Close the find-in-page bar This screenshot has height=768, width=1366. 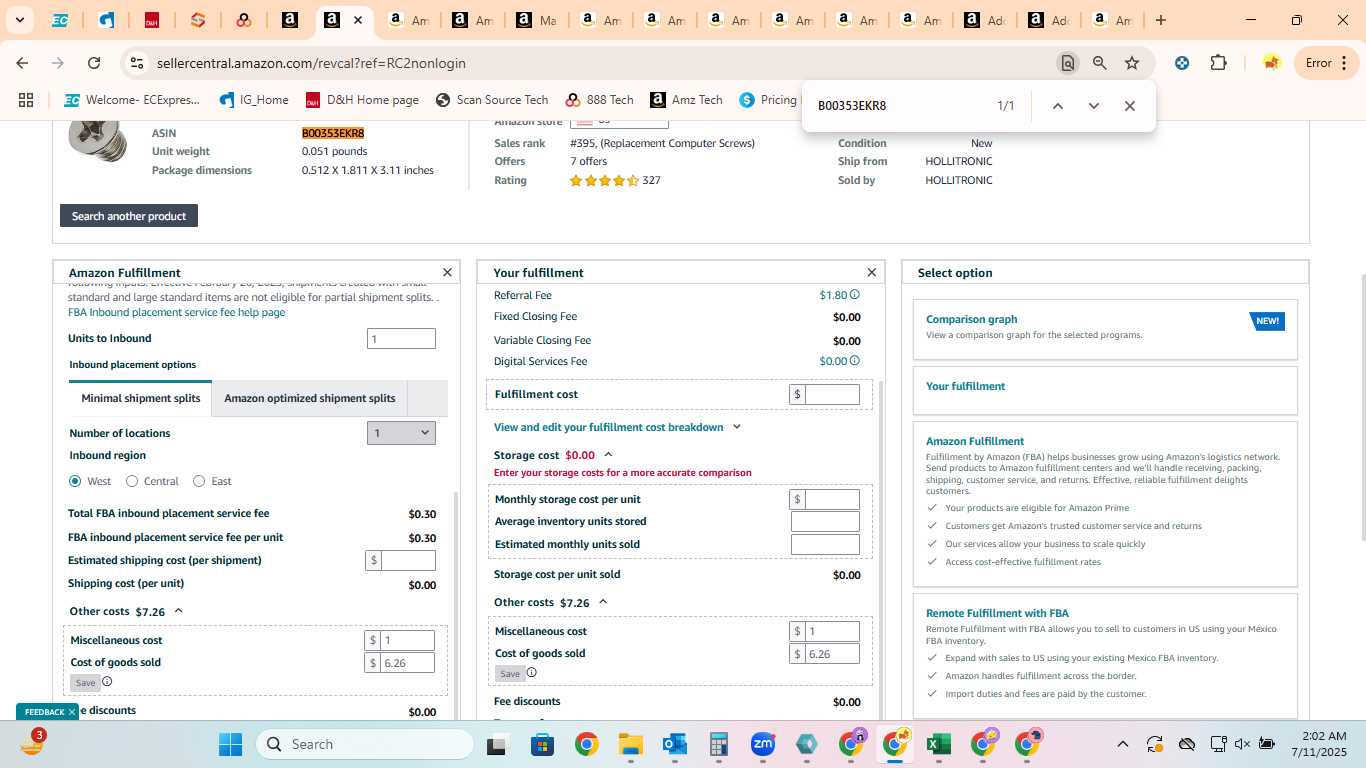[x=1129, y=106]
